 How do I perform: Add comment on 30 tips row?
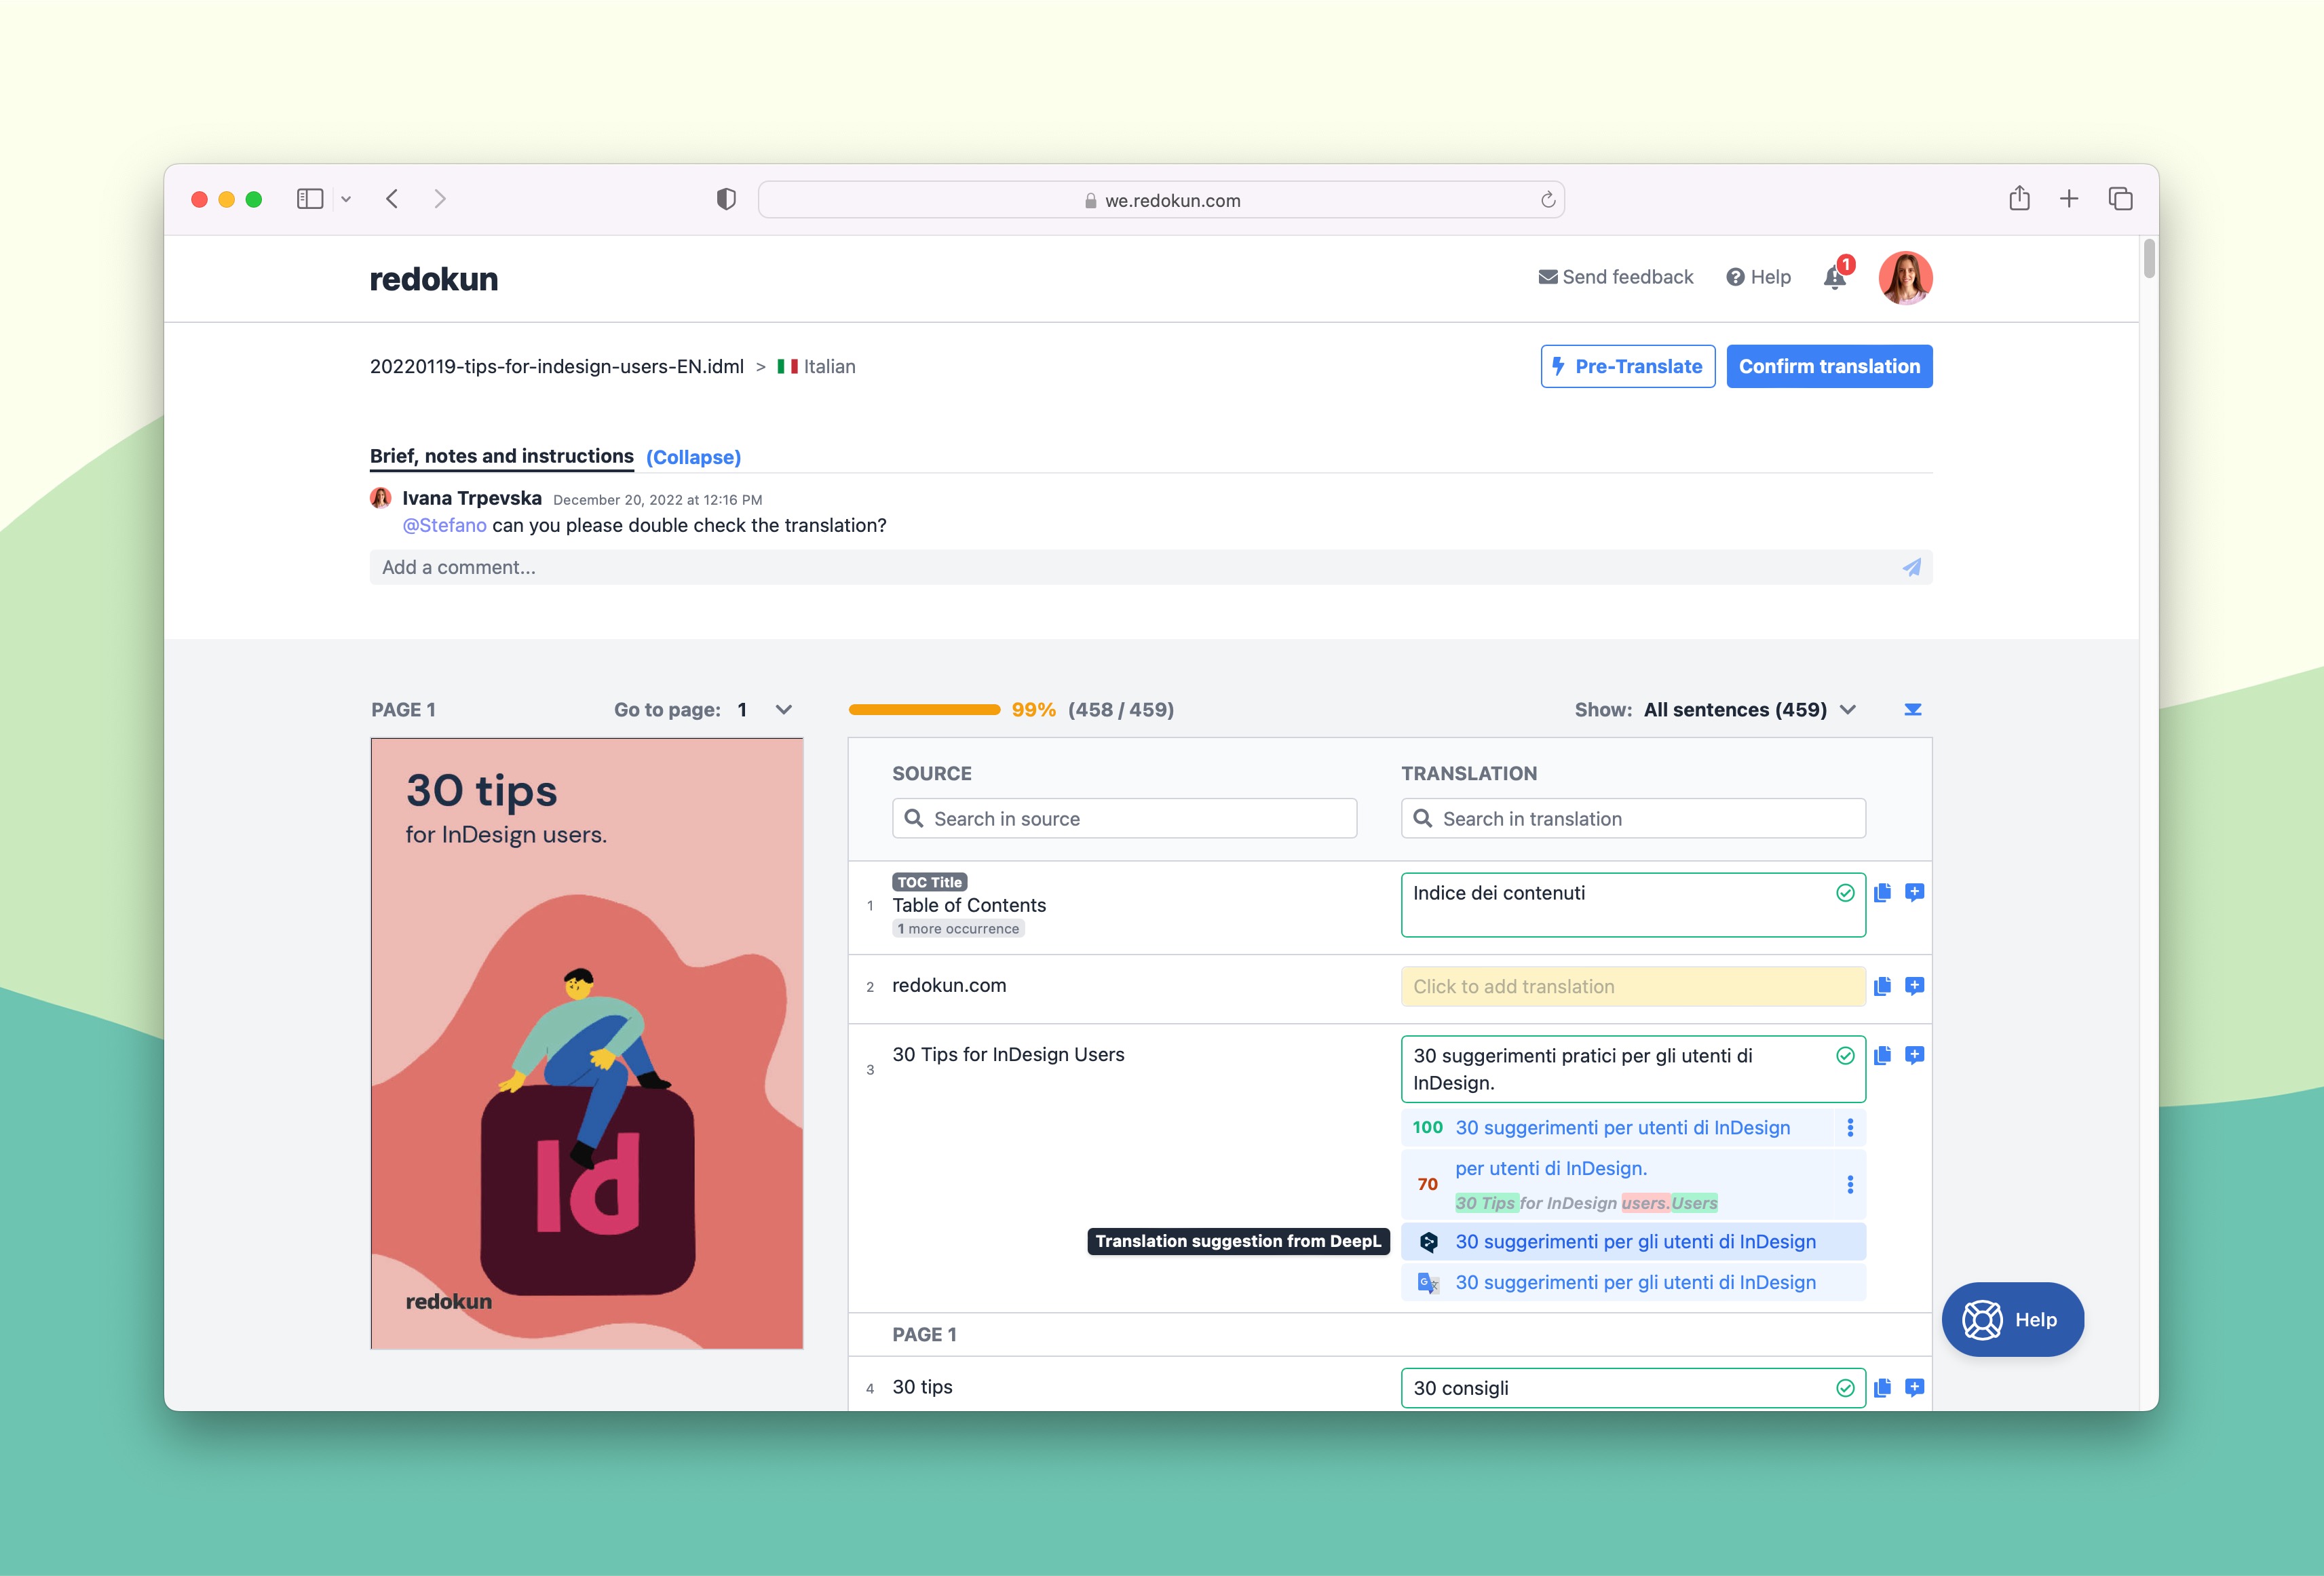[1914, 1387]
